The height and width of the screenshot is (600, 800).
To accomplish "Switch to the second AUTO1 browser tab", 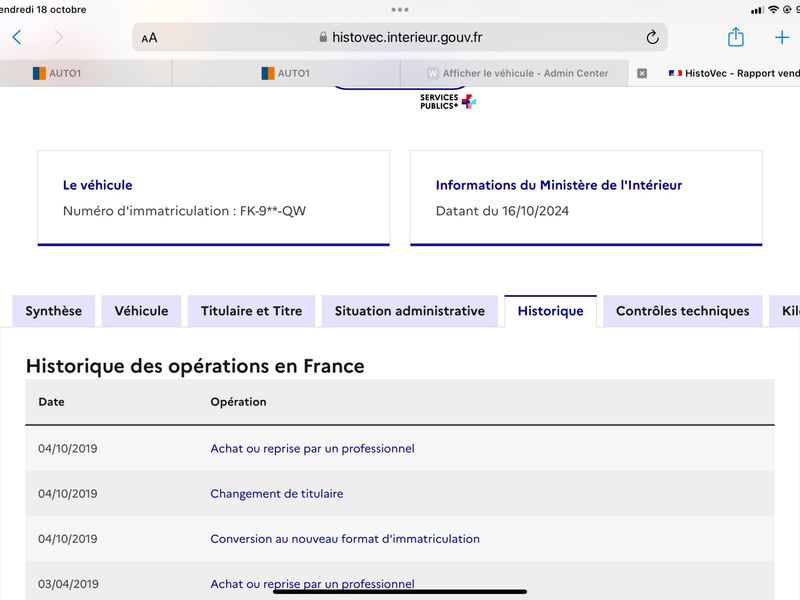I will click(286, 73).
